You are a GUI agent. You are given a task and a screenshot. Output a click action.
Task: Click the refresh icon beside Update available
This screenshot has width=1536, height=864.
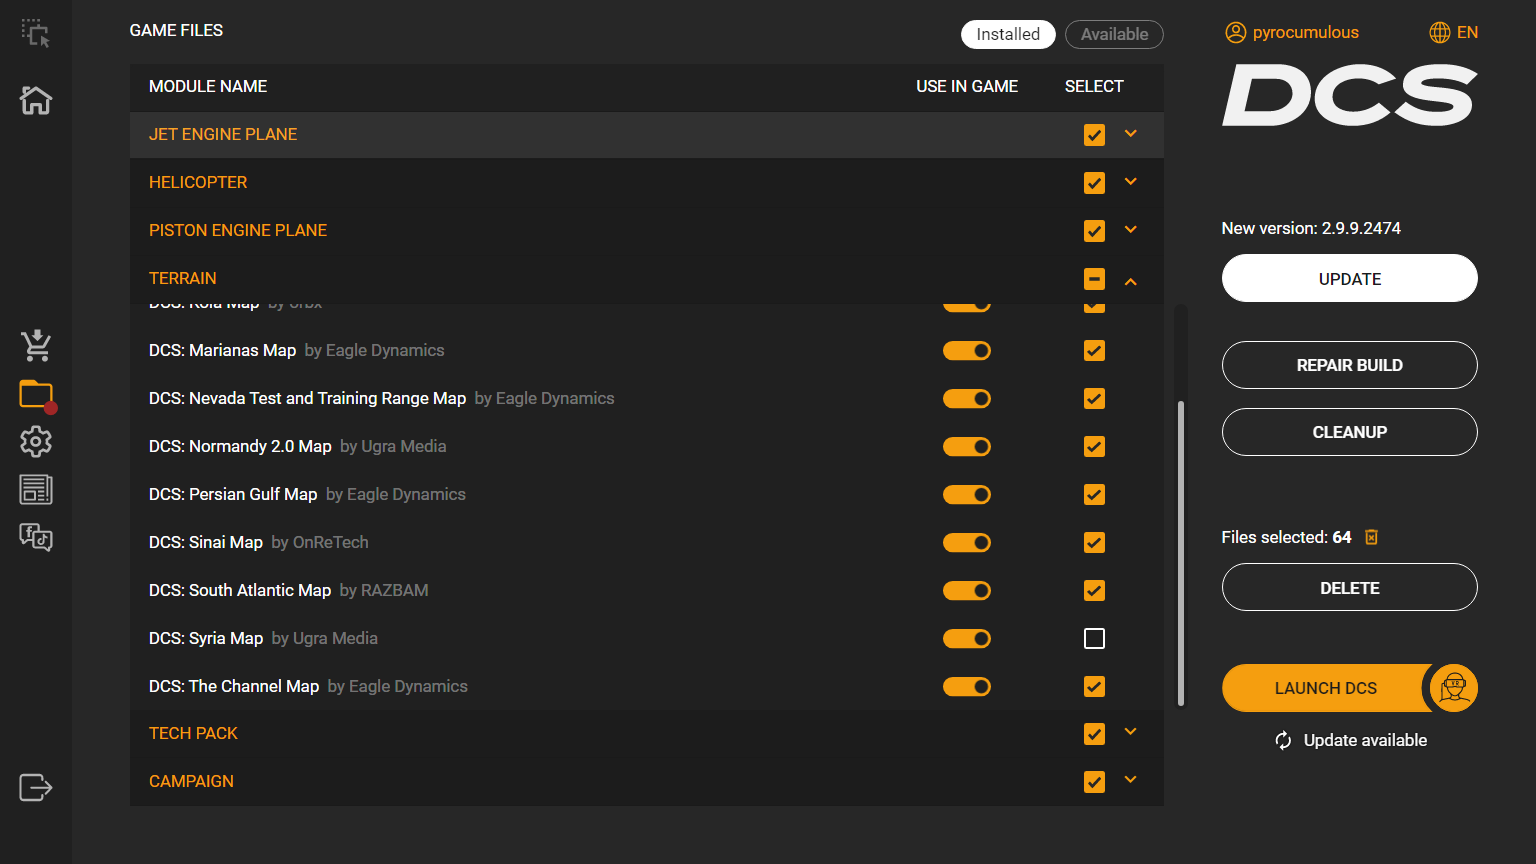point(1283,740)
